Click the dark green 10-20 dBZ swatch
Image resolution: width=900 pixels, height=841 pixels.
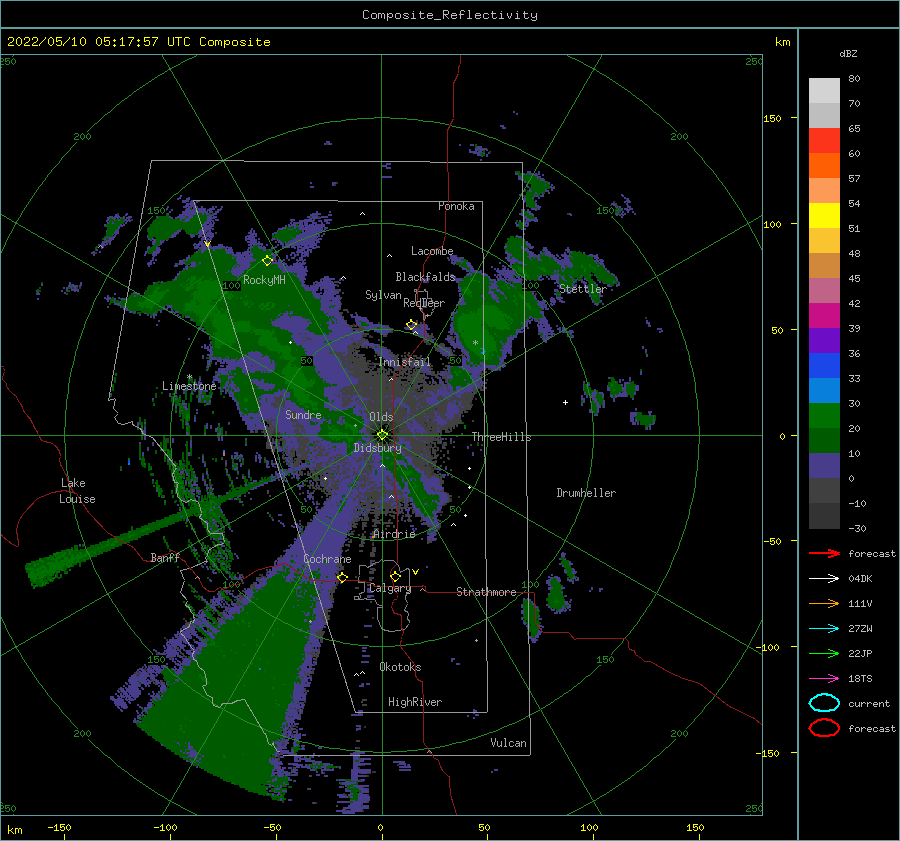[x=824, y=441]
